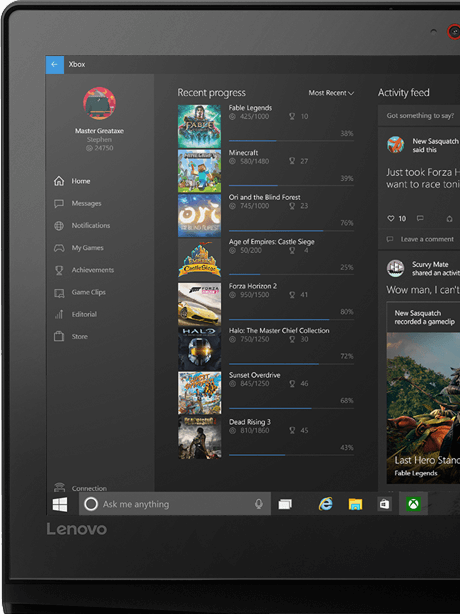The image size is (460, 614).
Task: Click the blue back arrow button
Action: (x=55, y=65)
